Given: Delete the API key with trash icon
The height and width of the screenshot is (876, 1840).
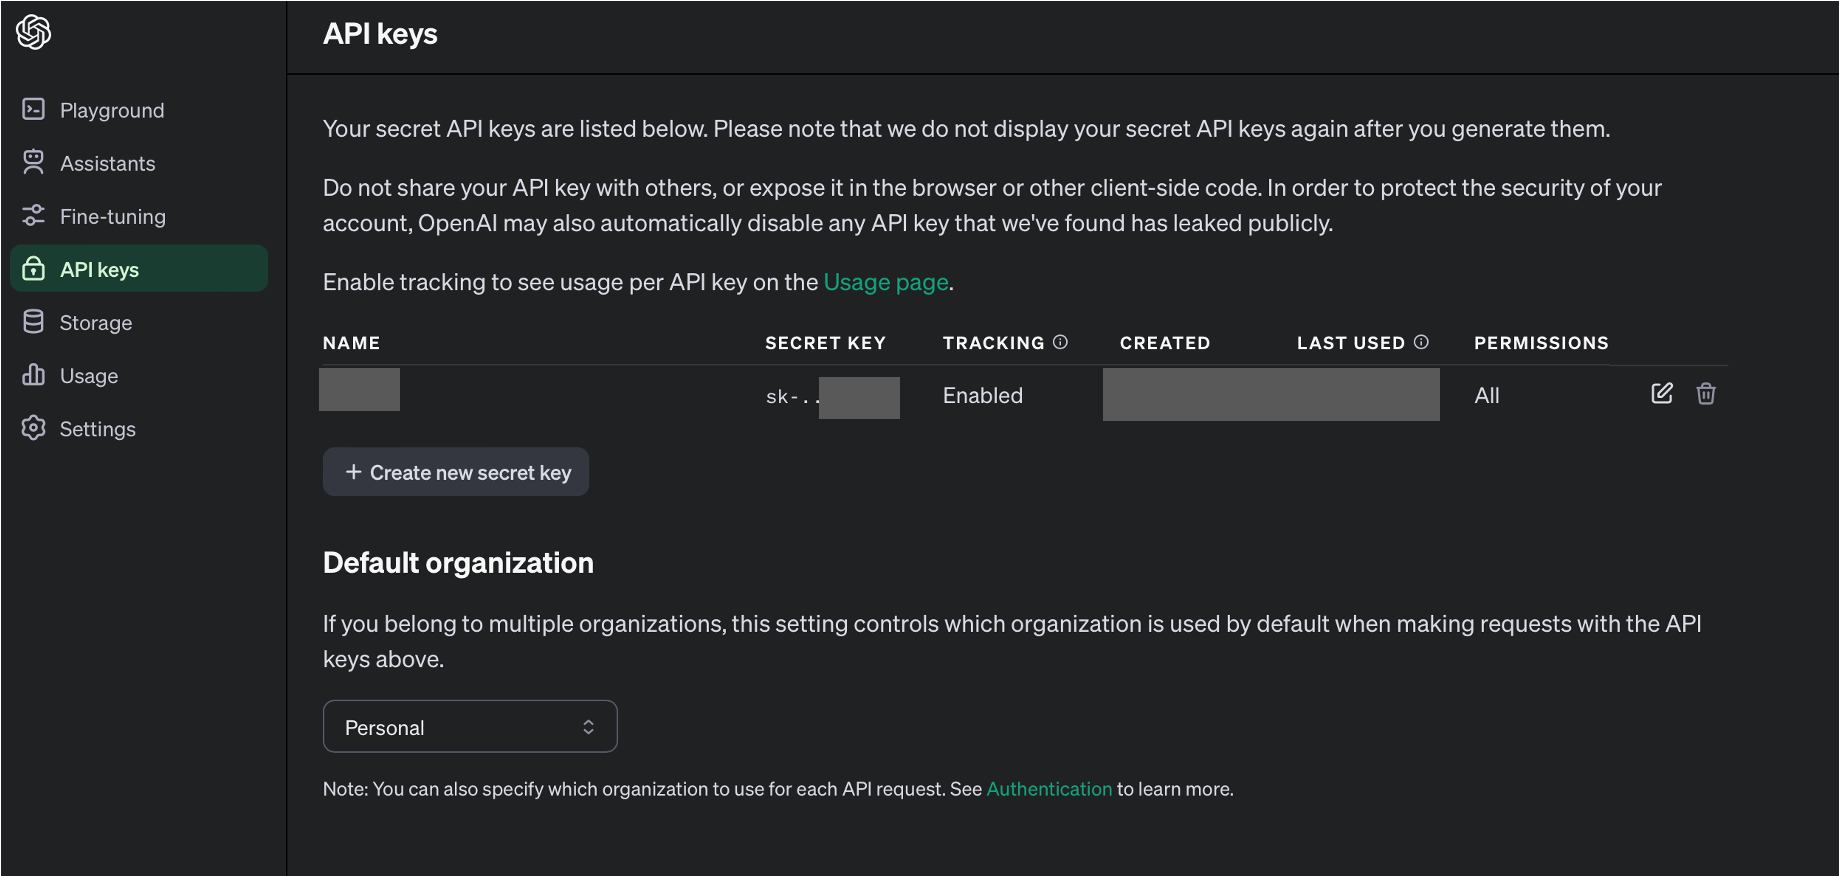Looking at the screenshot, I should pos(1706,394).
